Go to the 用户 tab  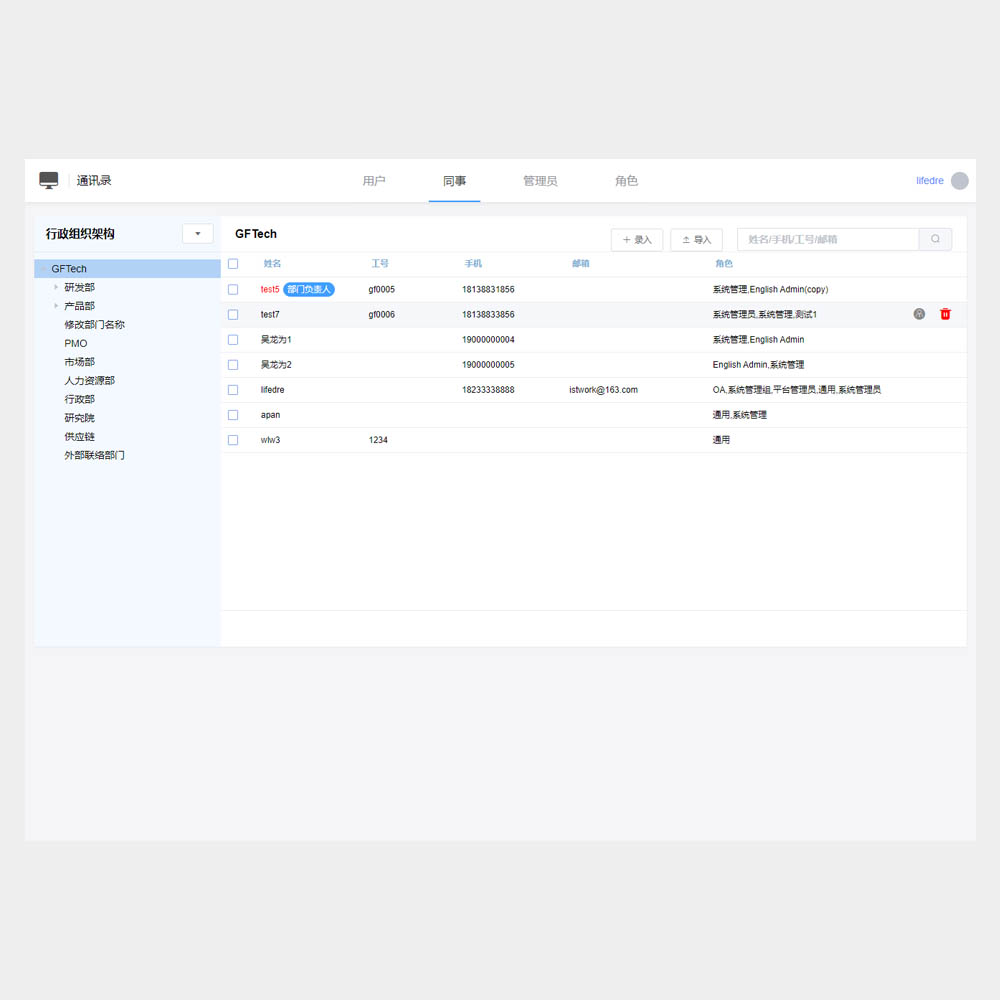click(x=374, y=181)
